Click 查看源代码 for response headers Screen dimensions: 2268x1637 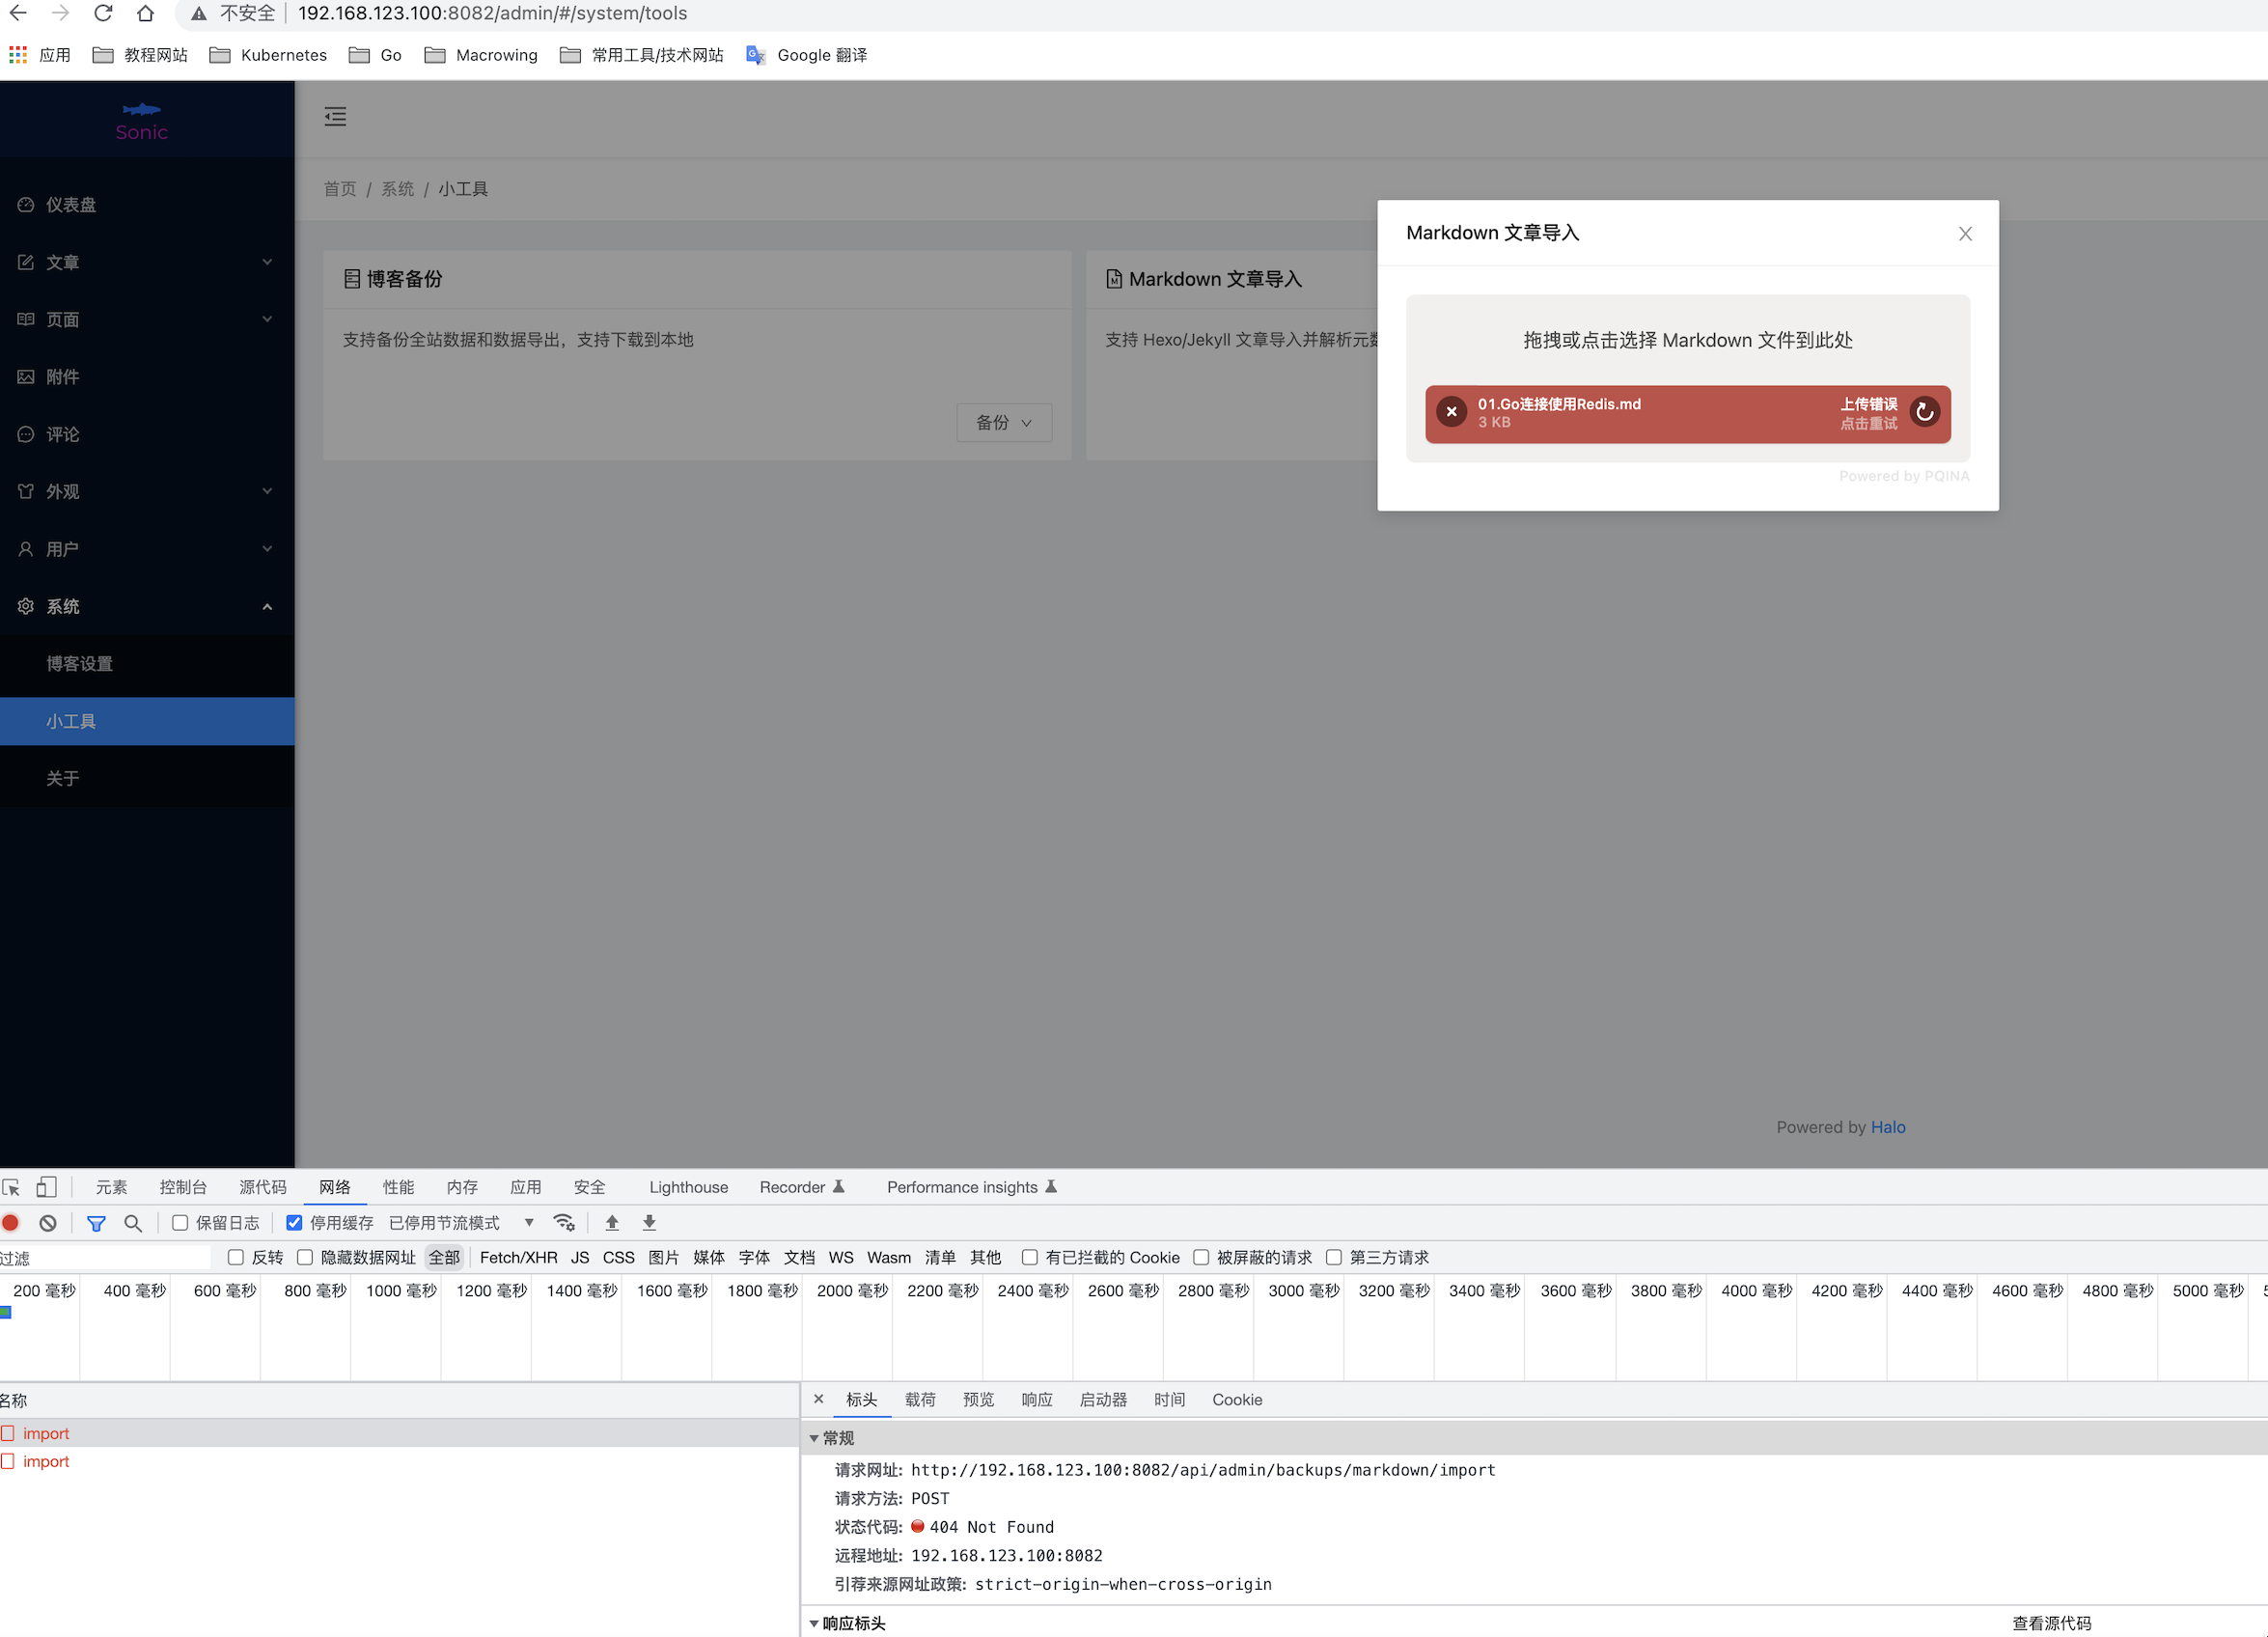(x=2052, y=1622)
